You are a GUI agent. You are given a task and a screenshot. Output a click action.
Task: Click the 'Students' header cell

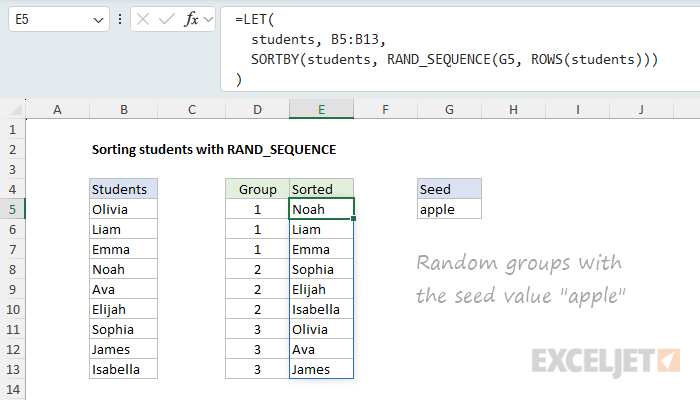pyautogui.click(x=124, y=189)
